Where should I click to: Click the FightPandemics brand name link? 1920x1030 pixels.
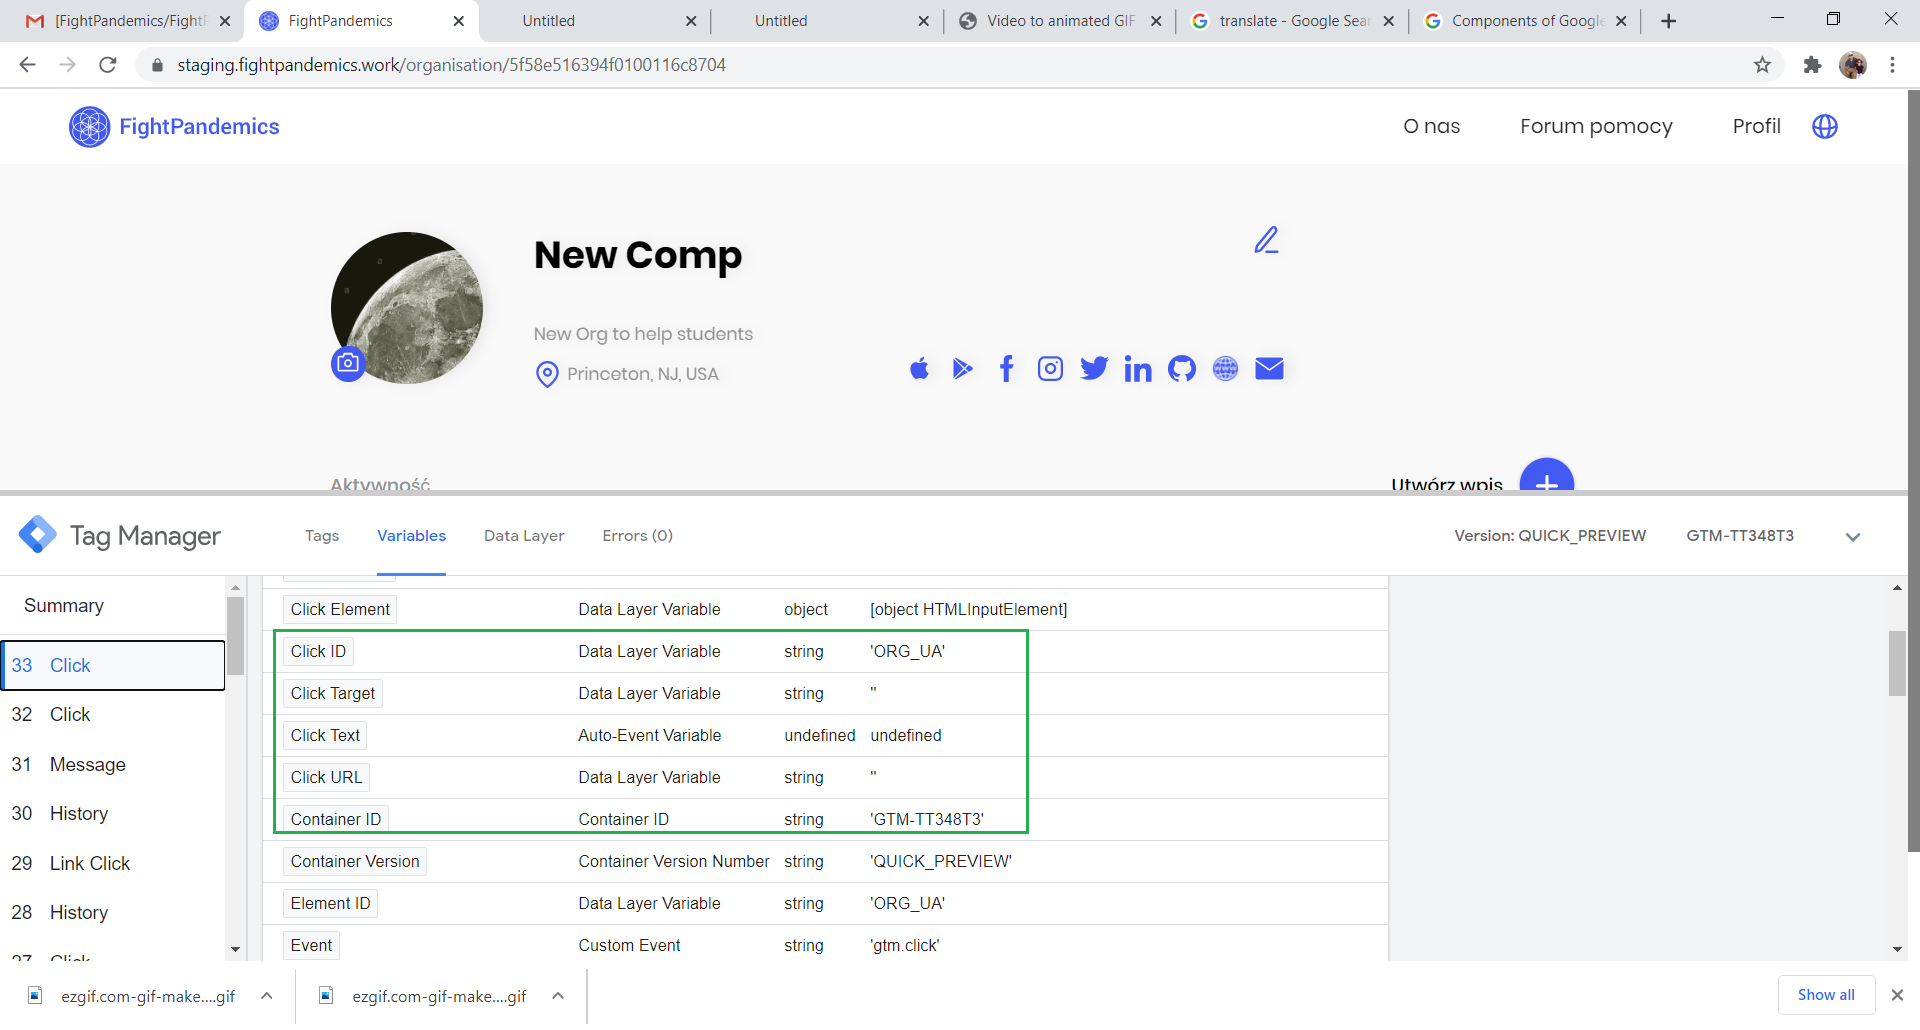pyautogui.click(x=199, y=127)
